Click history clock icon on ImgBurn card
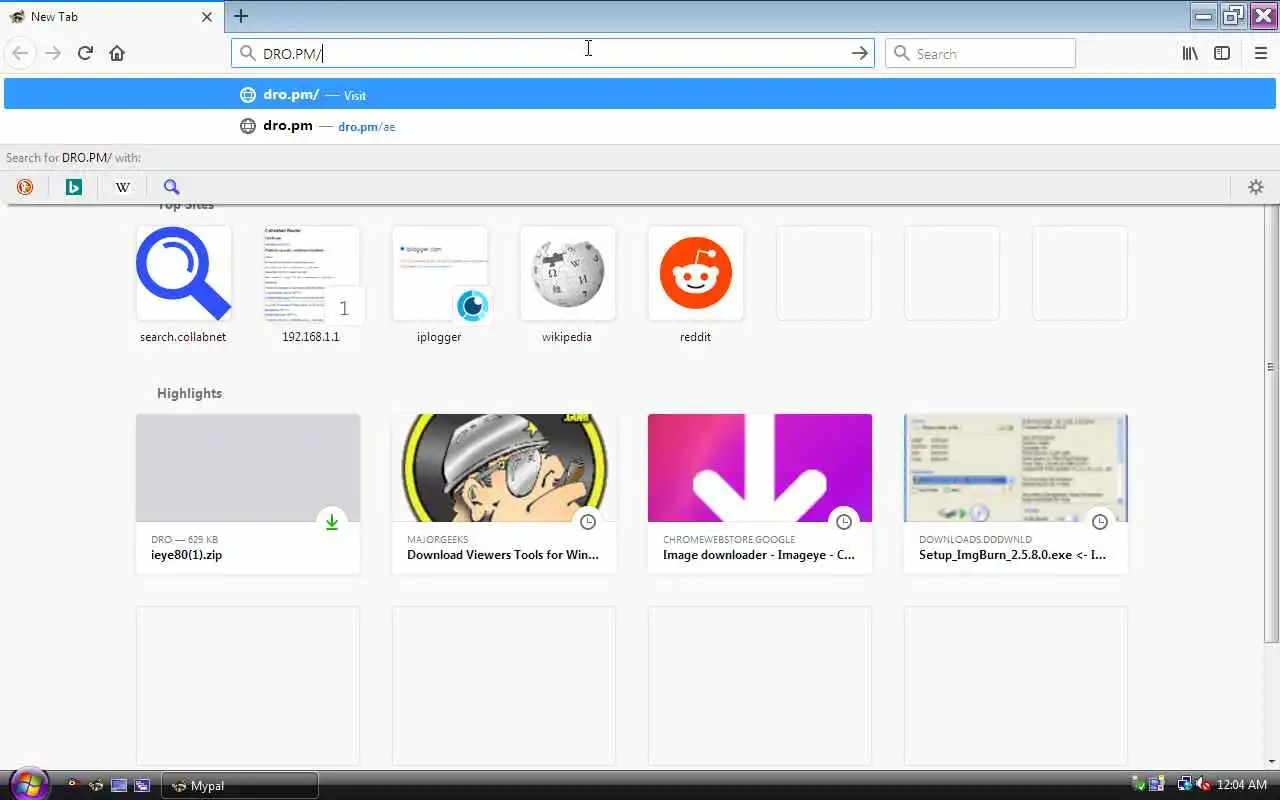Viewport: 1280px width, 800px height. click(1100, 522)
